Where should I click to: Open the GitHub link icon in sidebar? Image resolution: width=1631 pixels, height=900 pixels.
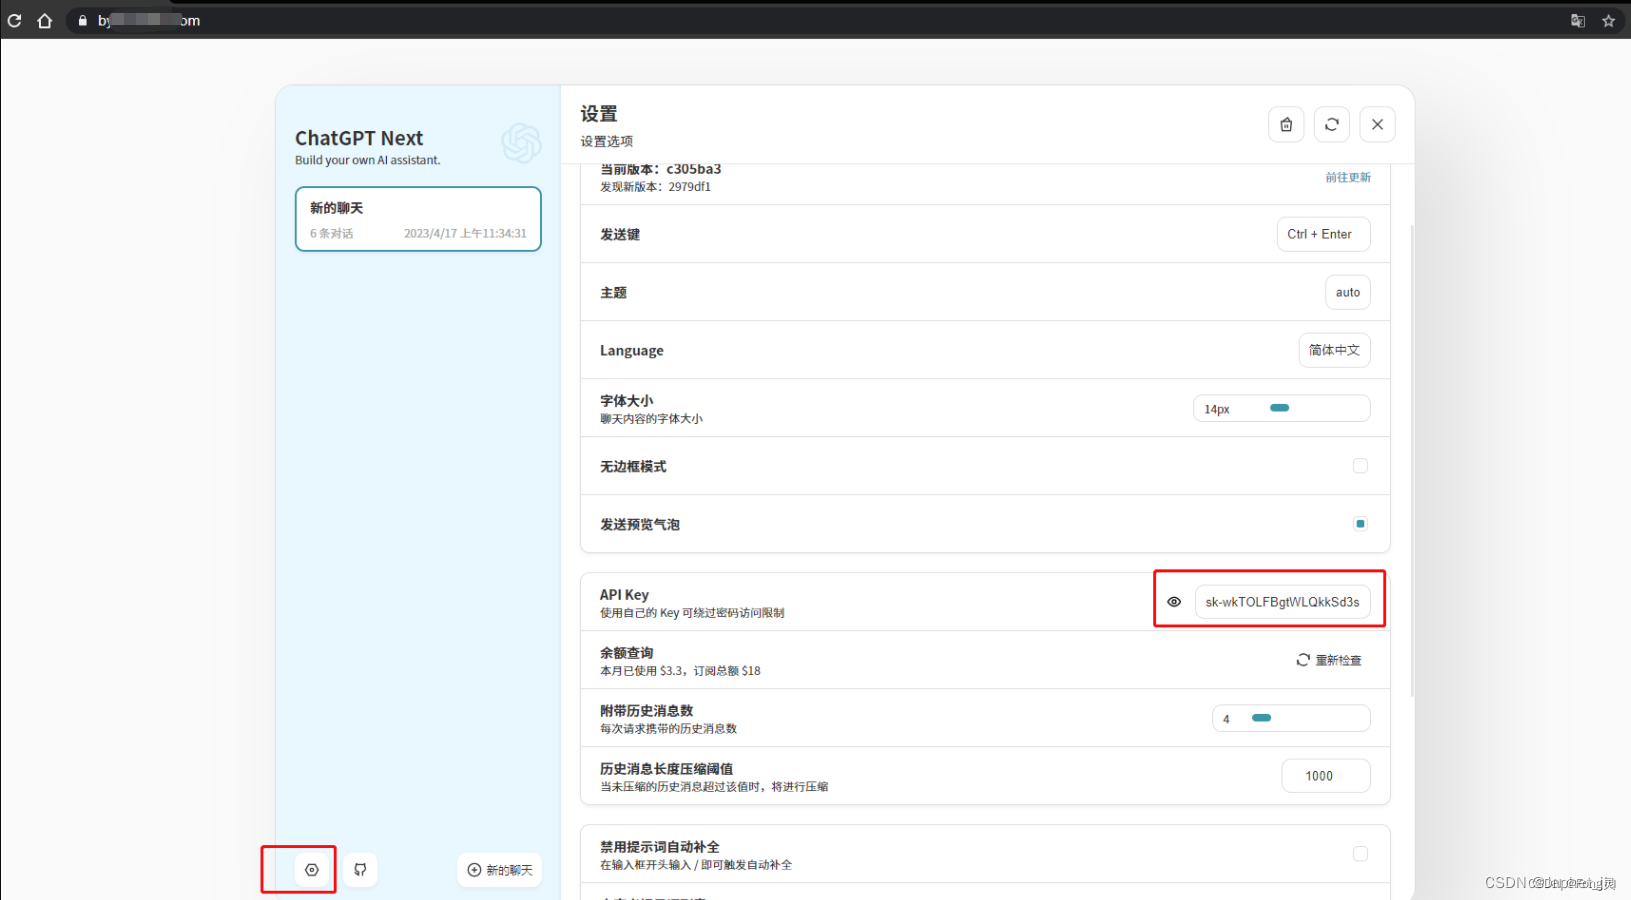(x=360, y=870)
